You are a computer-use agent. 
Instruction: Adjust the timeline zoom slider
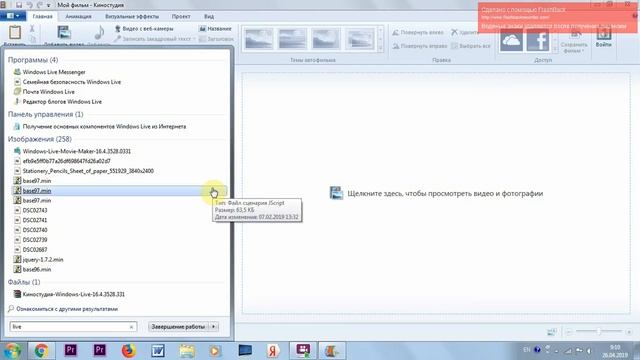point(598,331)
